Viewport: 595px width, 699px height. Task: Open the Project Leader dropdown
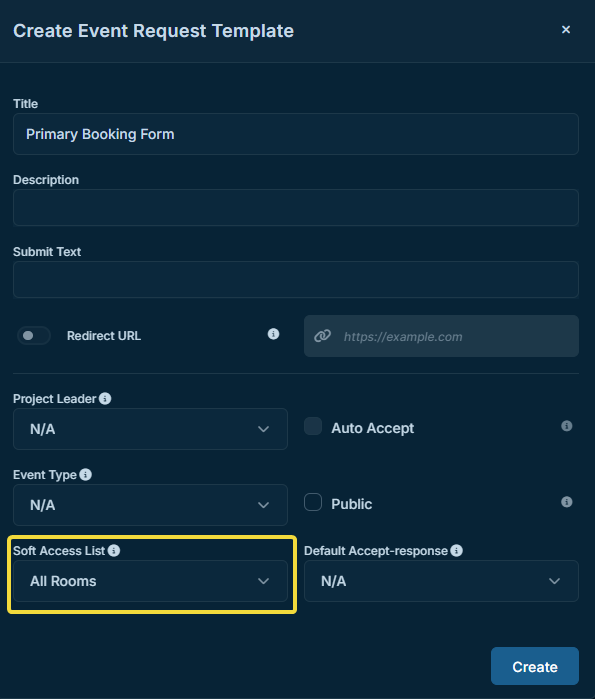coord(150,429)
